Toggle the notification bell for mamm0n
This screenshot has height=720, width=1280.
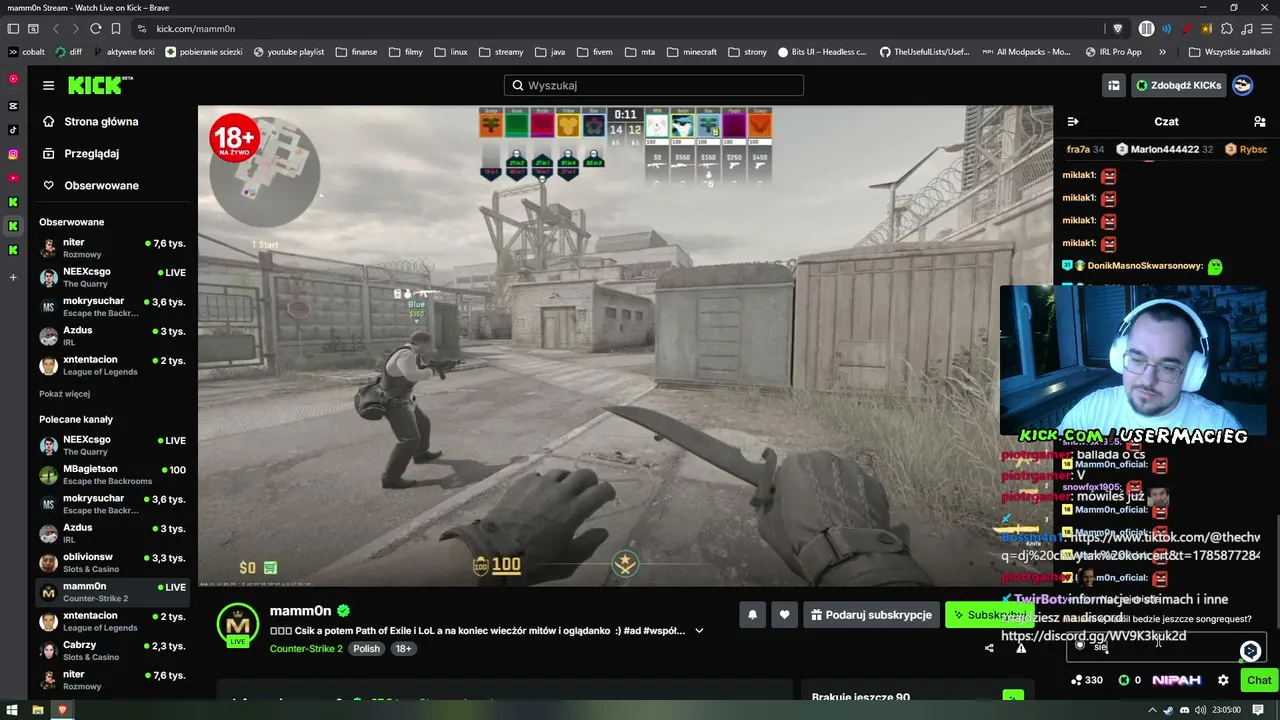(752, 615)
